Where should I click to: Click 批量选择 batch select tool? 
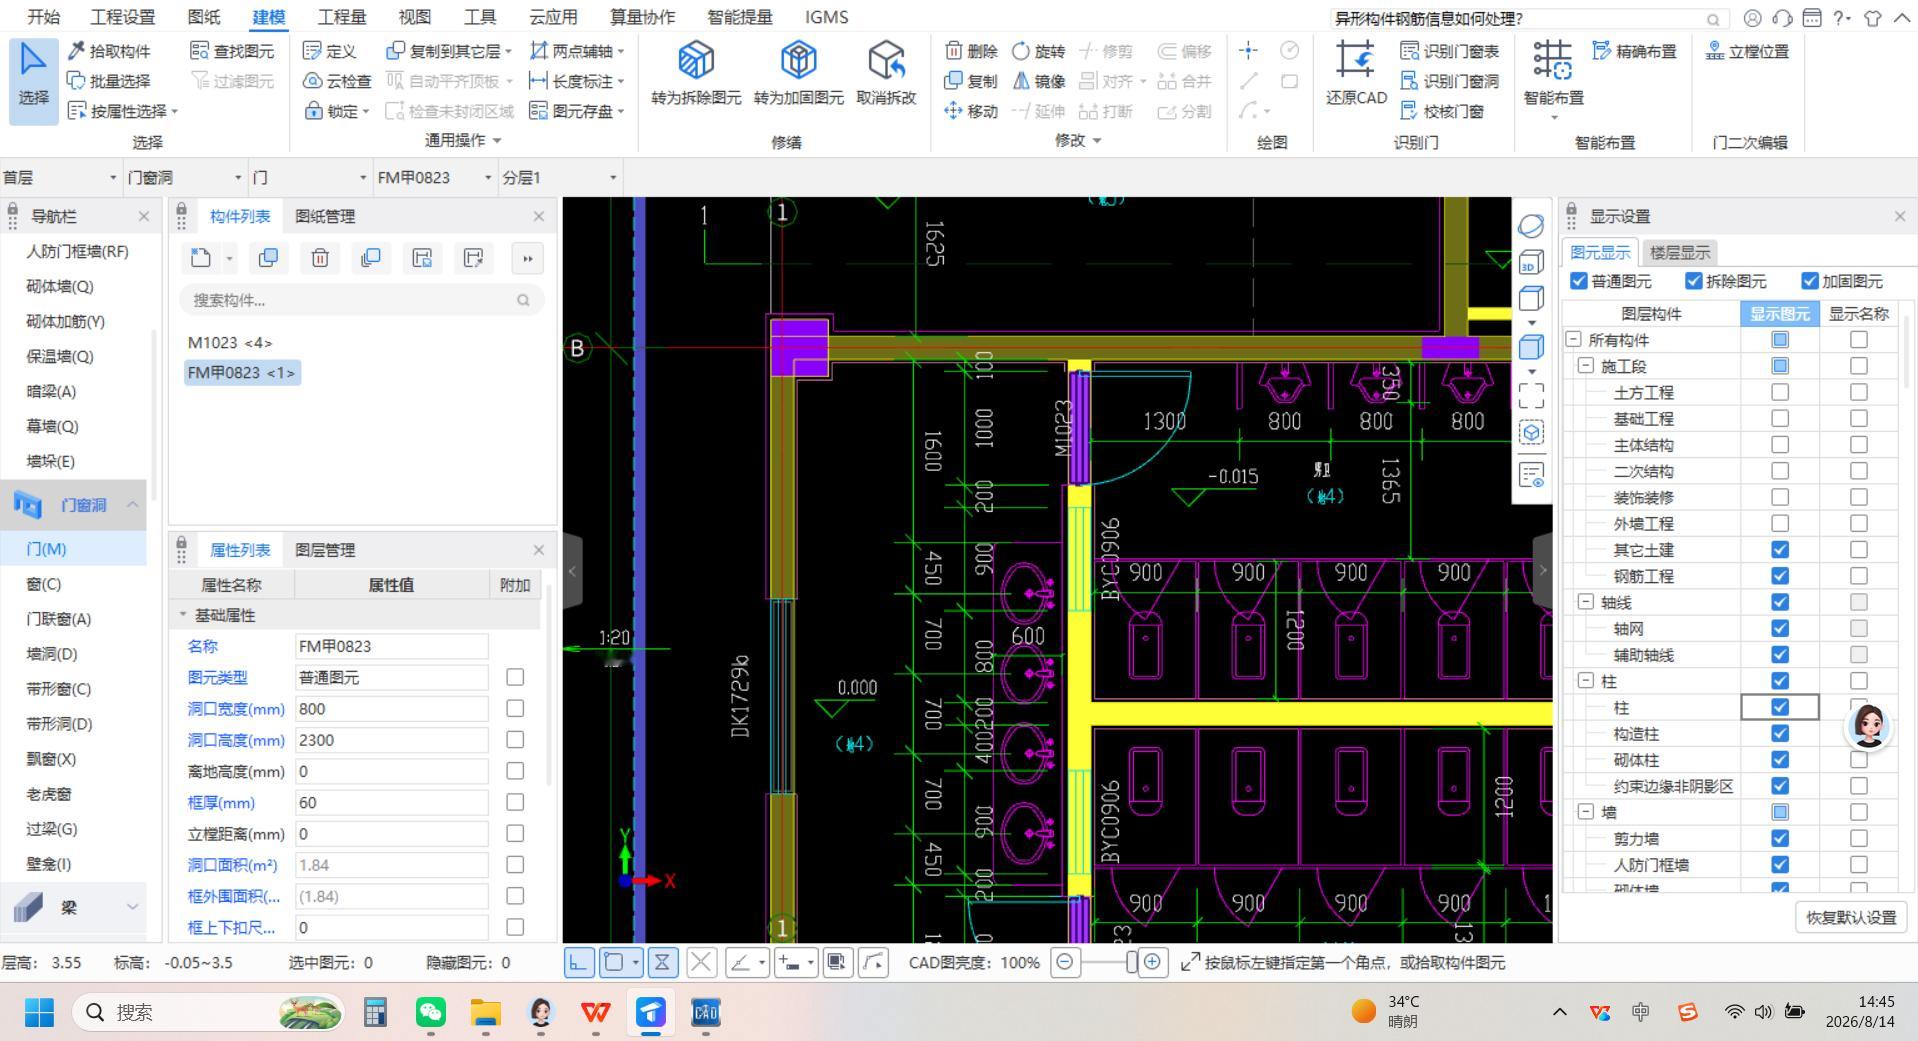(109, 81)
